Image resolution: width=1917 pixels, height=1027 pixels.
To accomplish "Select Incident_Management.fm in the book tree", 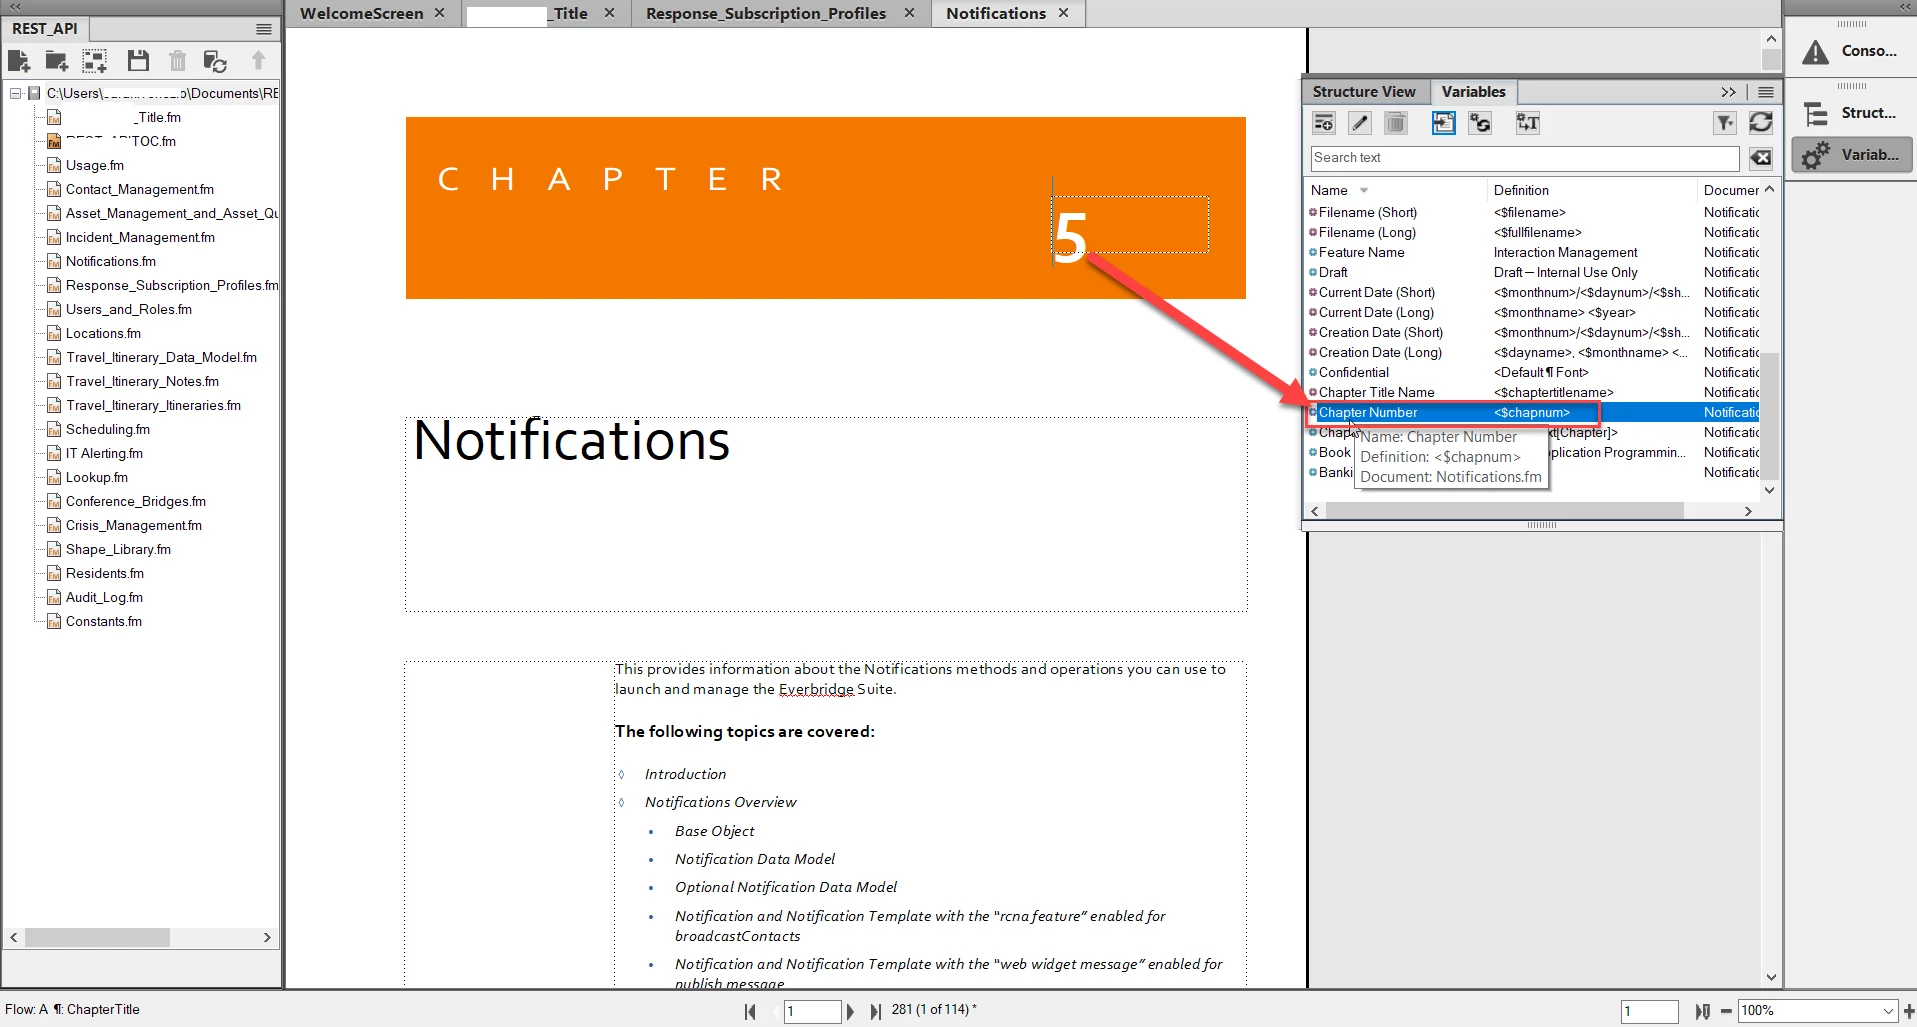I will pyautogui.click(x=140, y=237).
